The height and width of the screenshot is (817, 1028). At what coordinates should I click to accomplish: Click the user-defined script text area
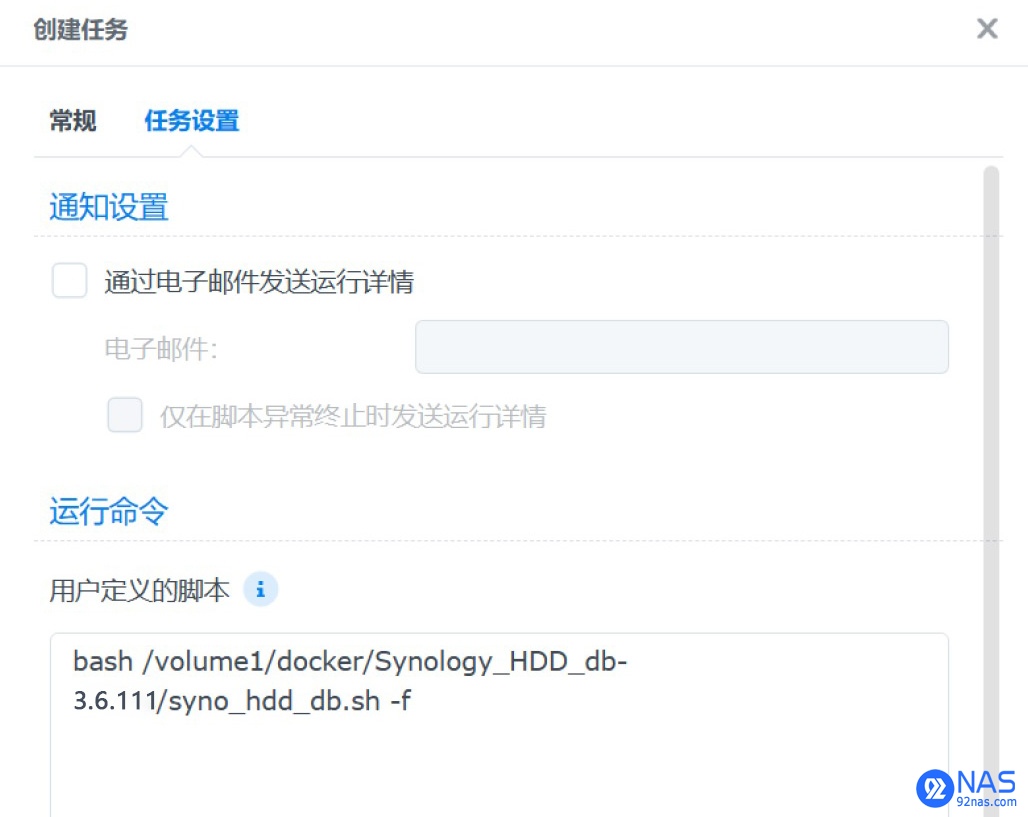[x=499, y=725]
